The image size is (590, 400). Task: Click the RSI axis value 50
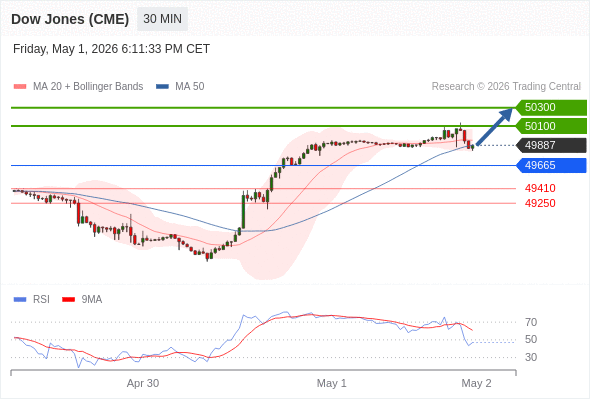[531, 339]
